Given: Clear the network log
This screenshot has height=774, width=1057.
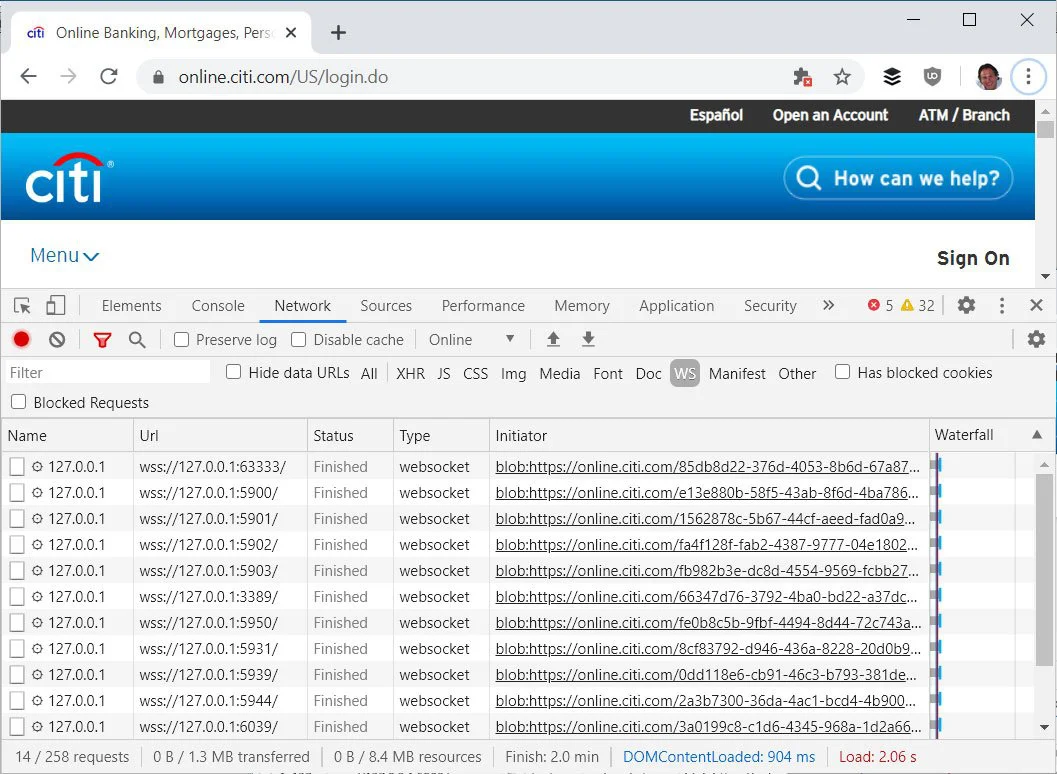Looking at the screenshot, I should tap(57, 339).
